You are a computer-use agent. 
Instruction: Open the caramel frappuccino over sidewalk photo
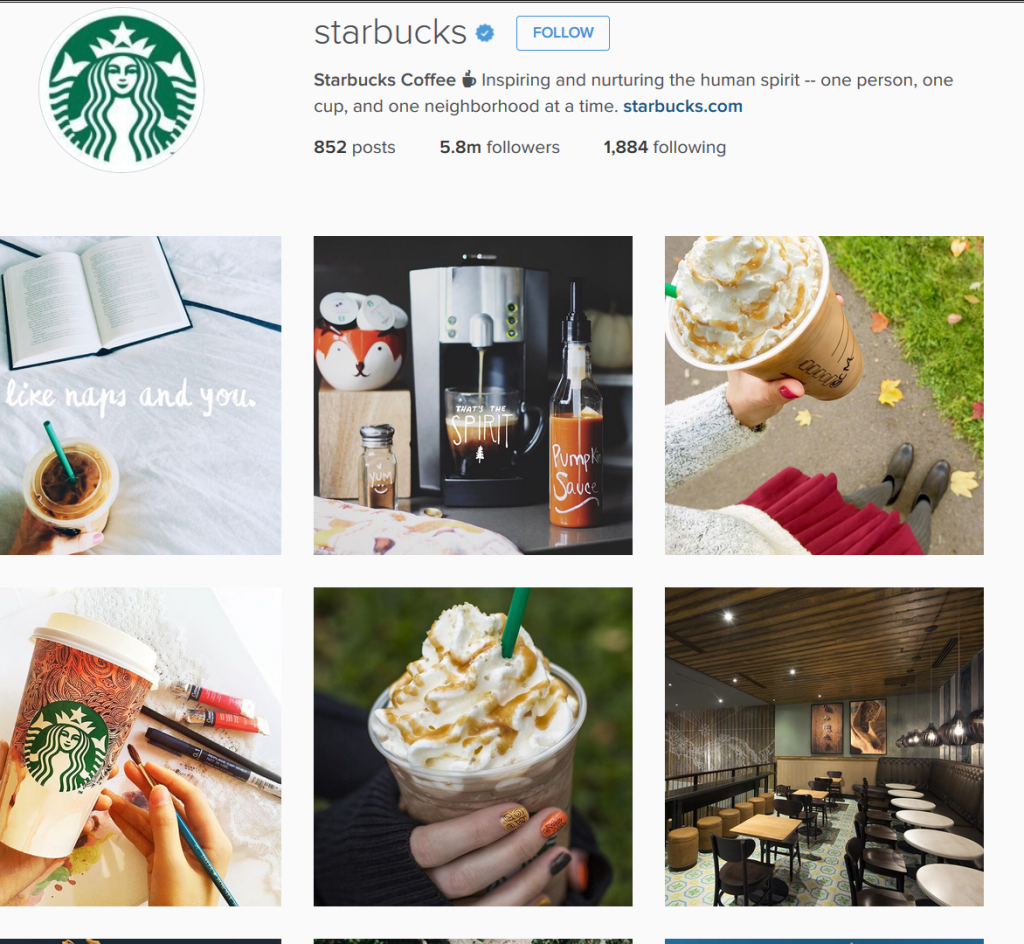pos(824,396)
